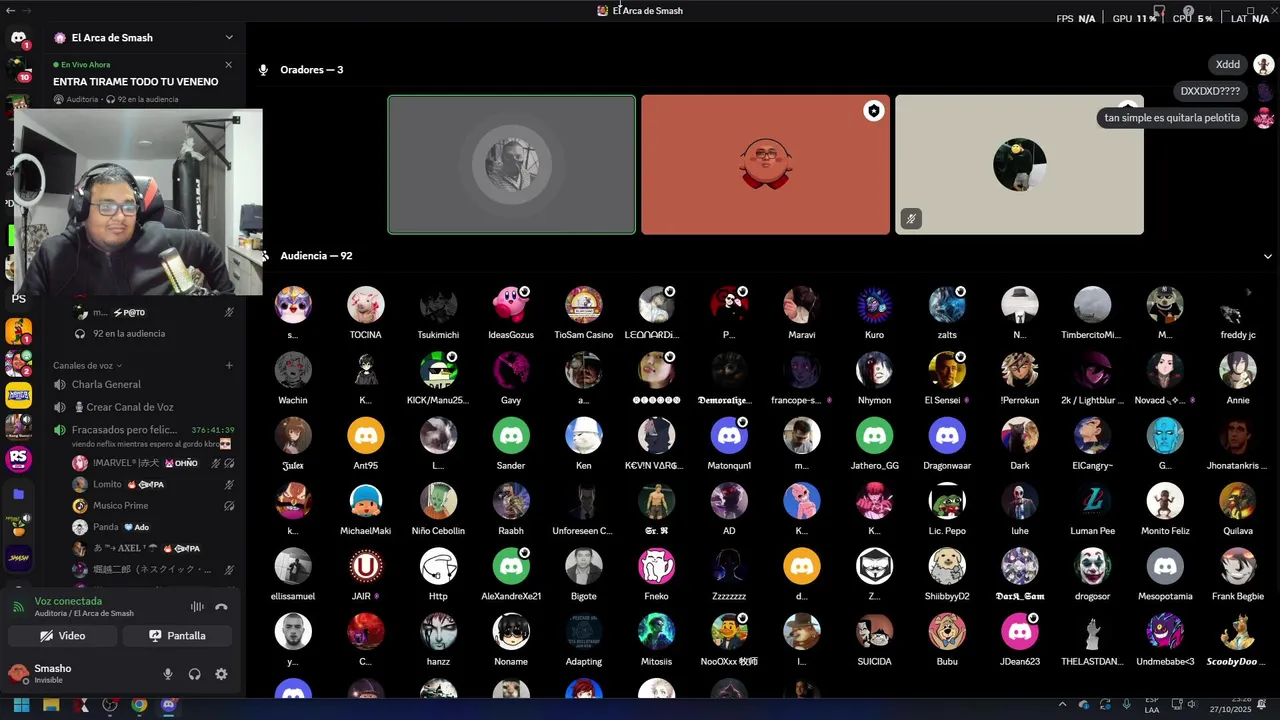Open Windows Start menu on taskbar
The height and width of the screenshot is (720, 1280).
point(20,705)
